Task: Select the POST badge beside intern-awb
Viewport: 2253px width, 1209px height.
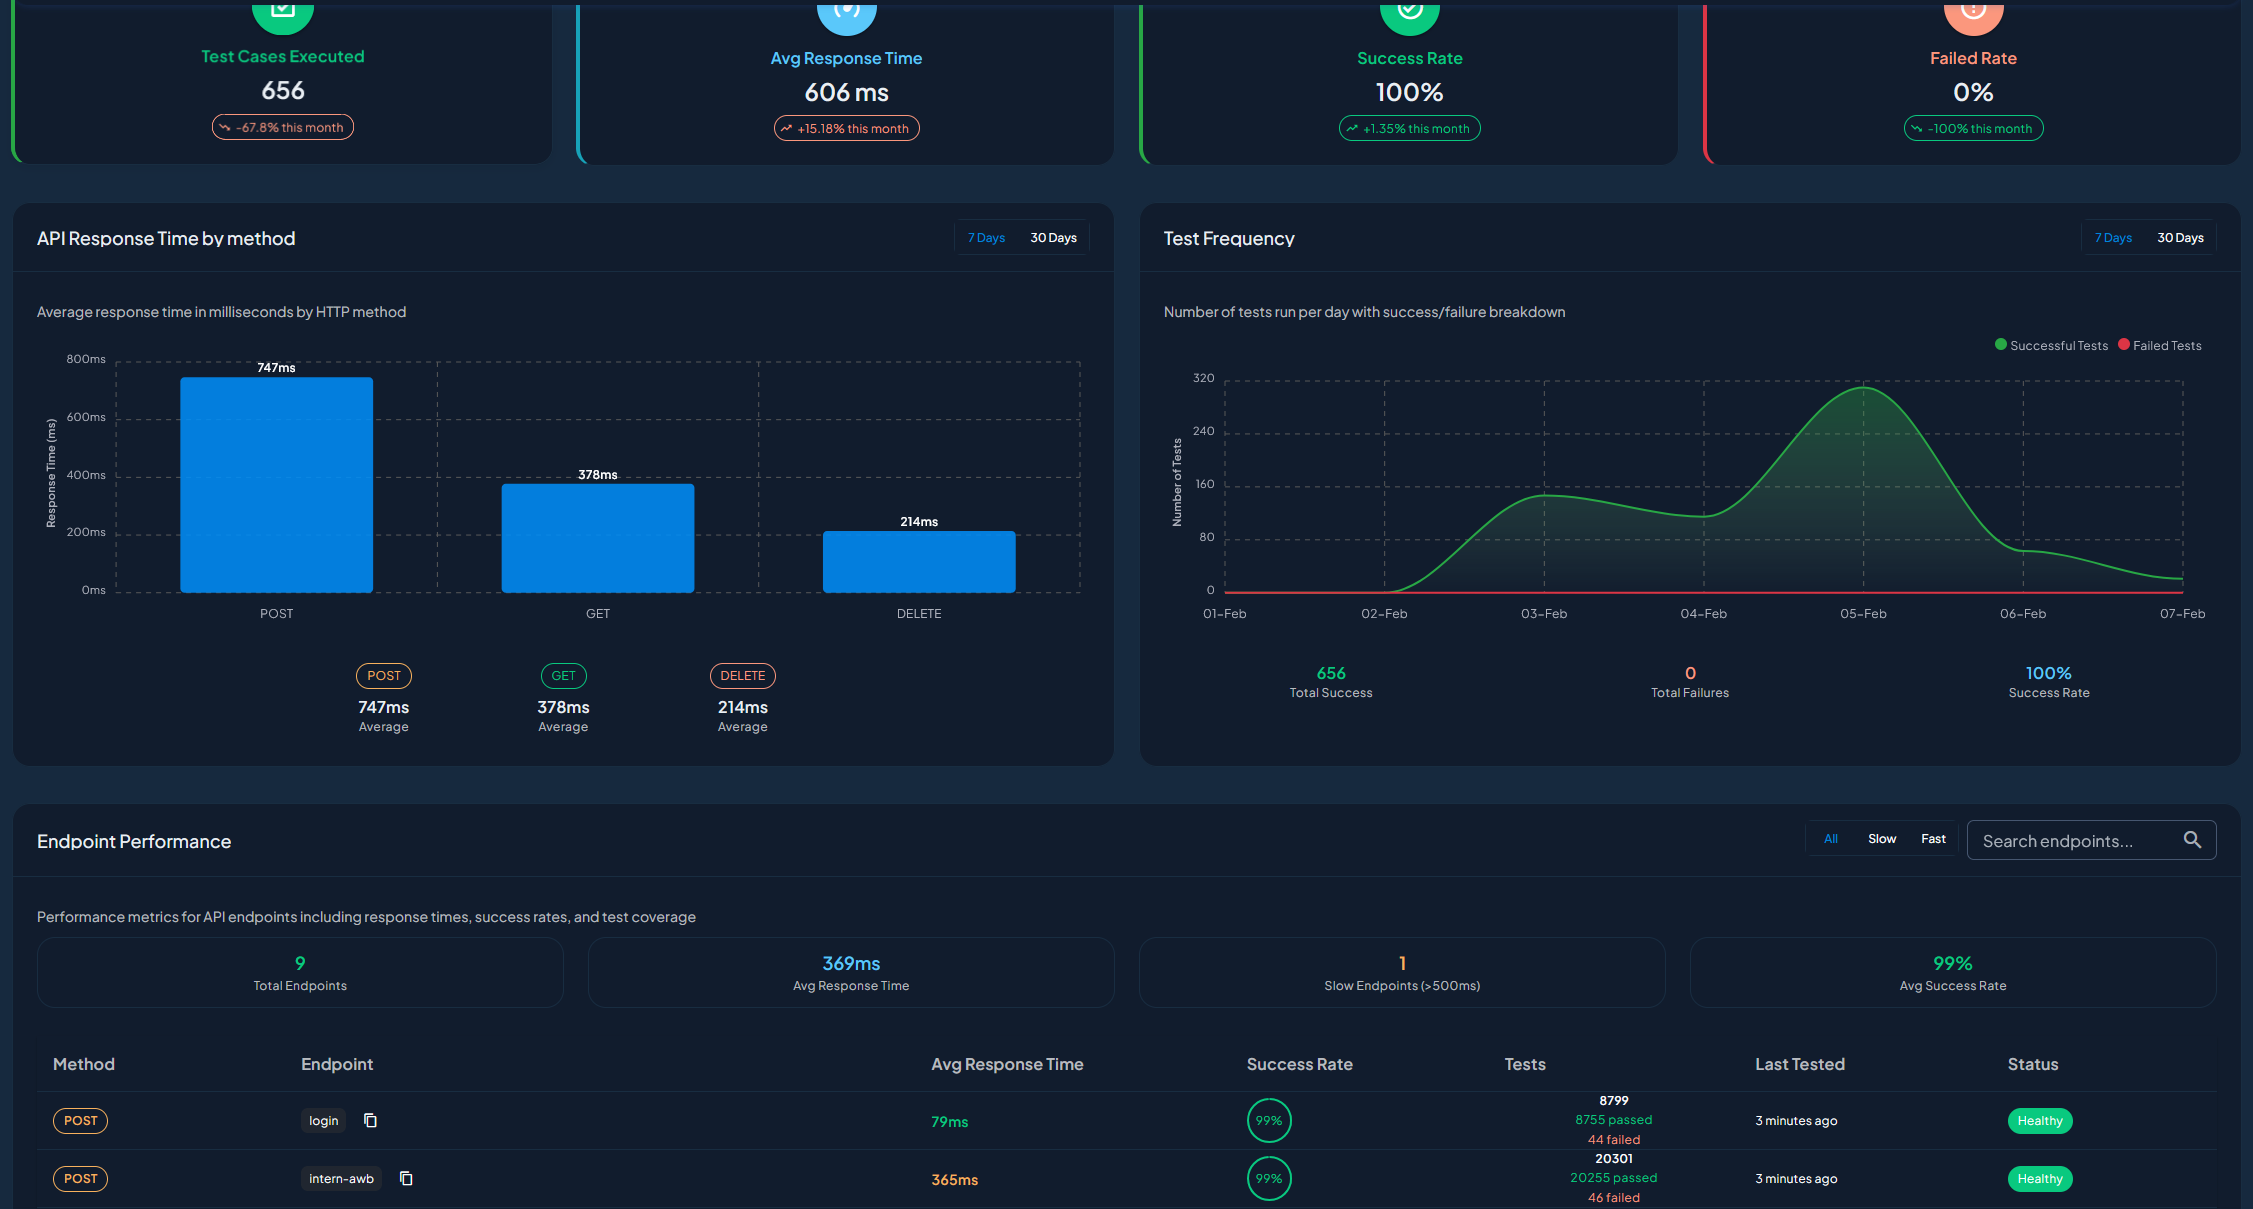Action: (80, 1178)
